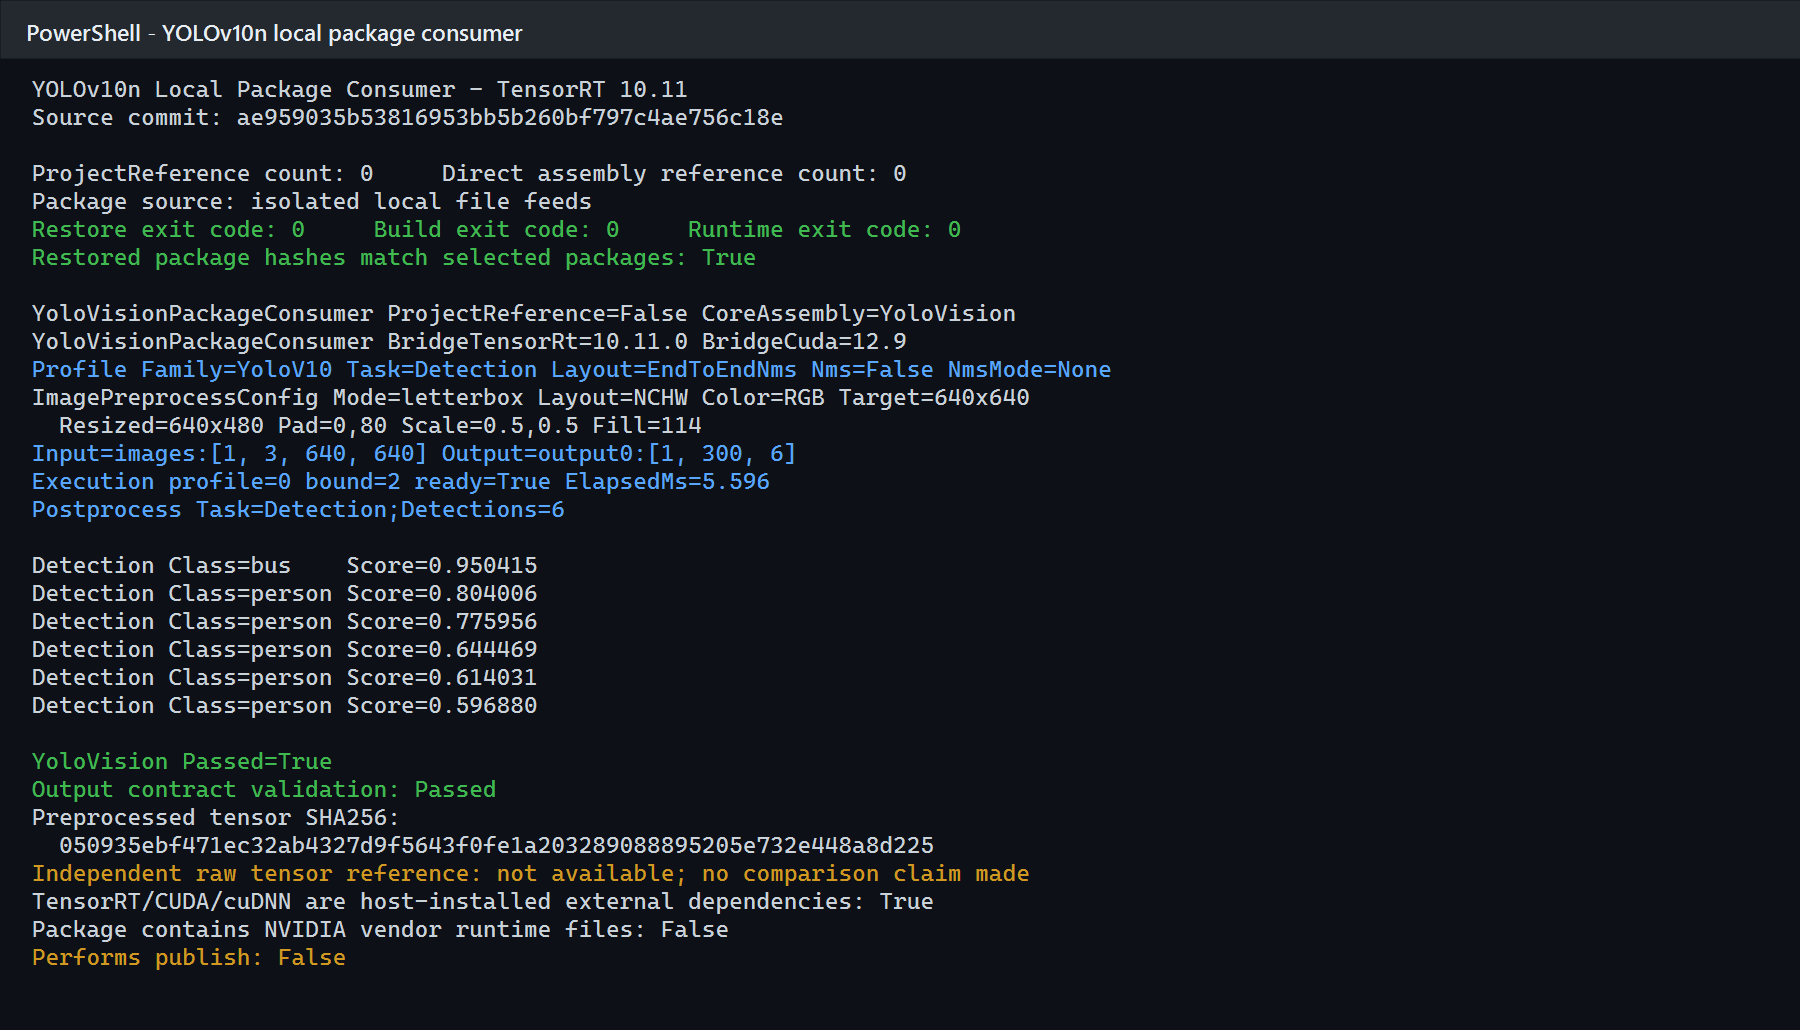This screenshot has height=1030, width=1800.
Task: Select the heading line 'YOLOv10n Local Package Consumer – TensorRT 10.11'
Action: point(359,89)
